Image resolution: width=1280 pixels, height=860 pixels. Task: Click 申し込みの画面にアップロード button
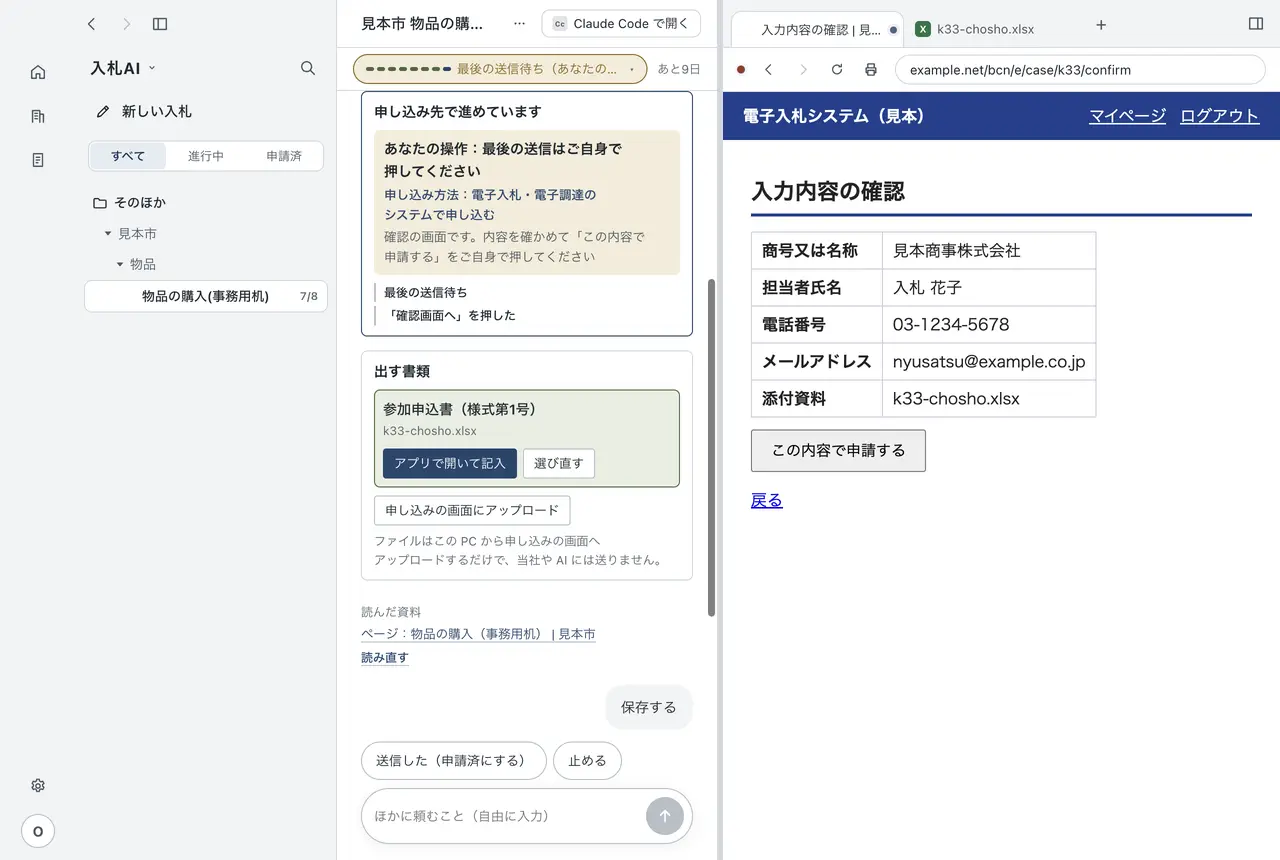472,510
